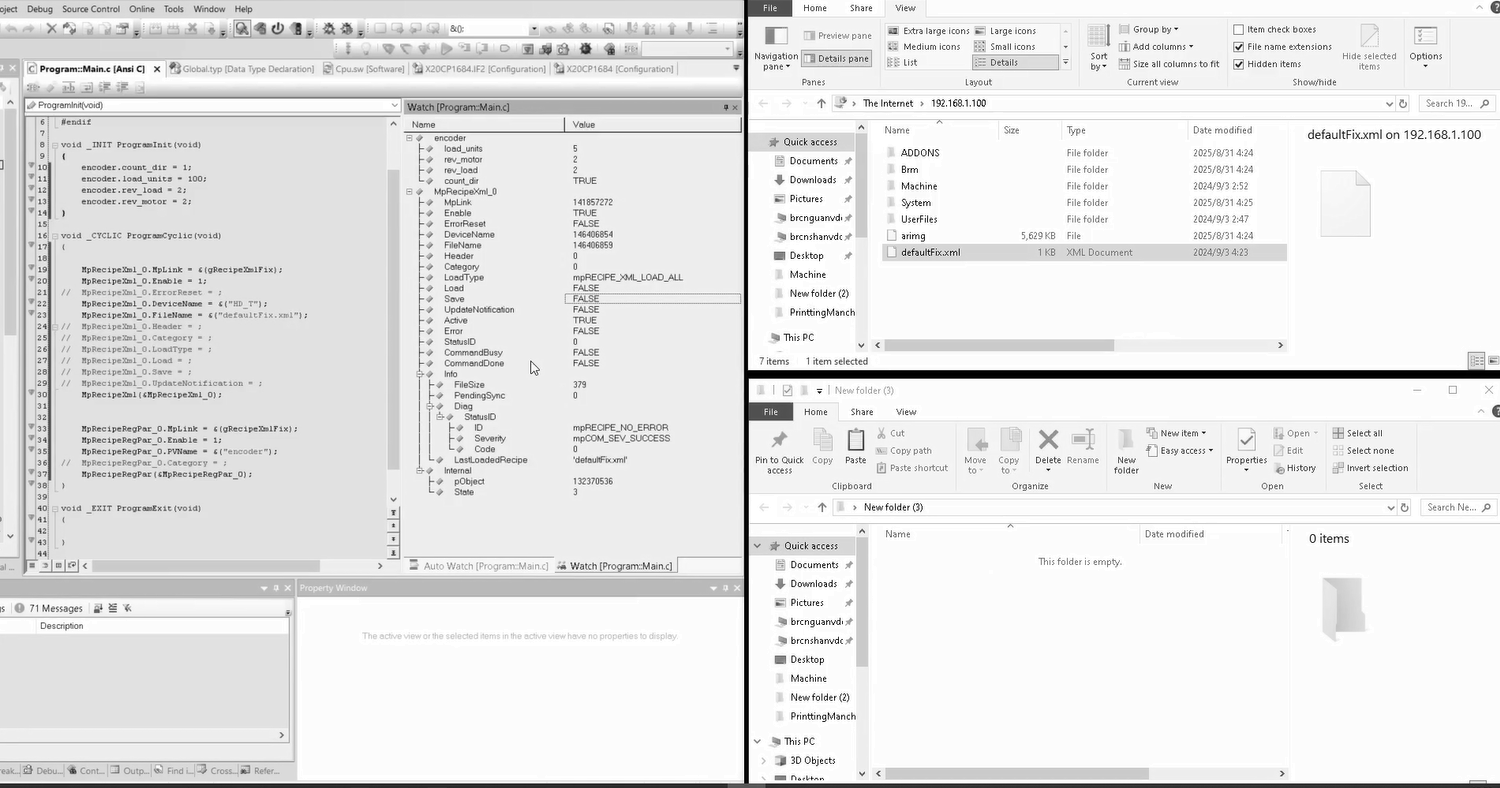Collapse the Info node in the Watch tree

pyautogui.click(x=419, y=374)
